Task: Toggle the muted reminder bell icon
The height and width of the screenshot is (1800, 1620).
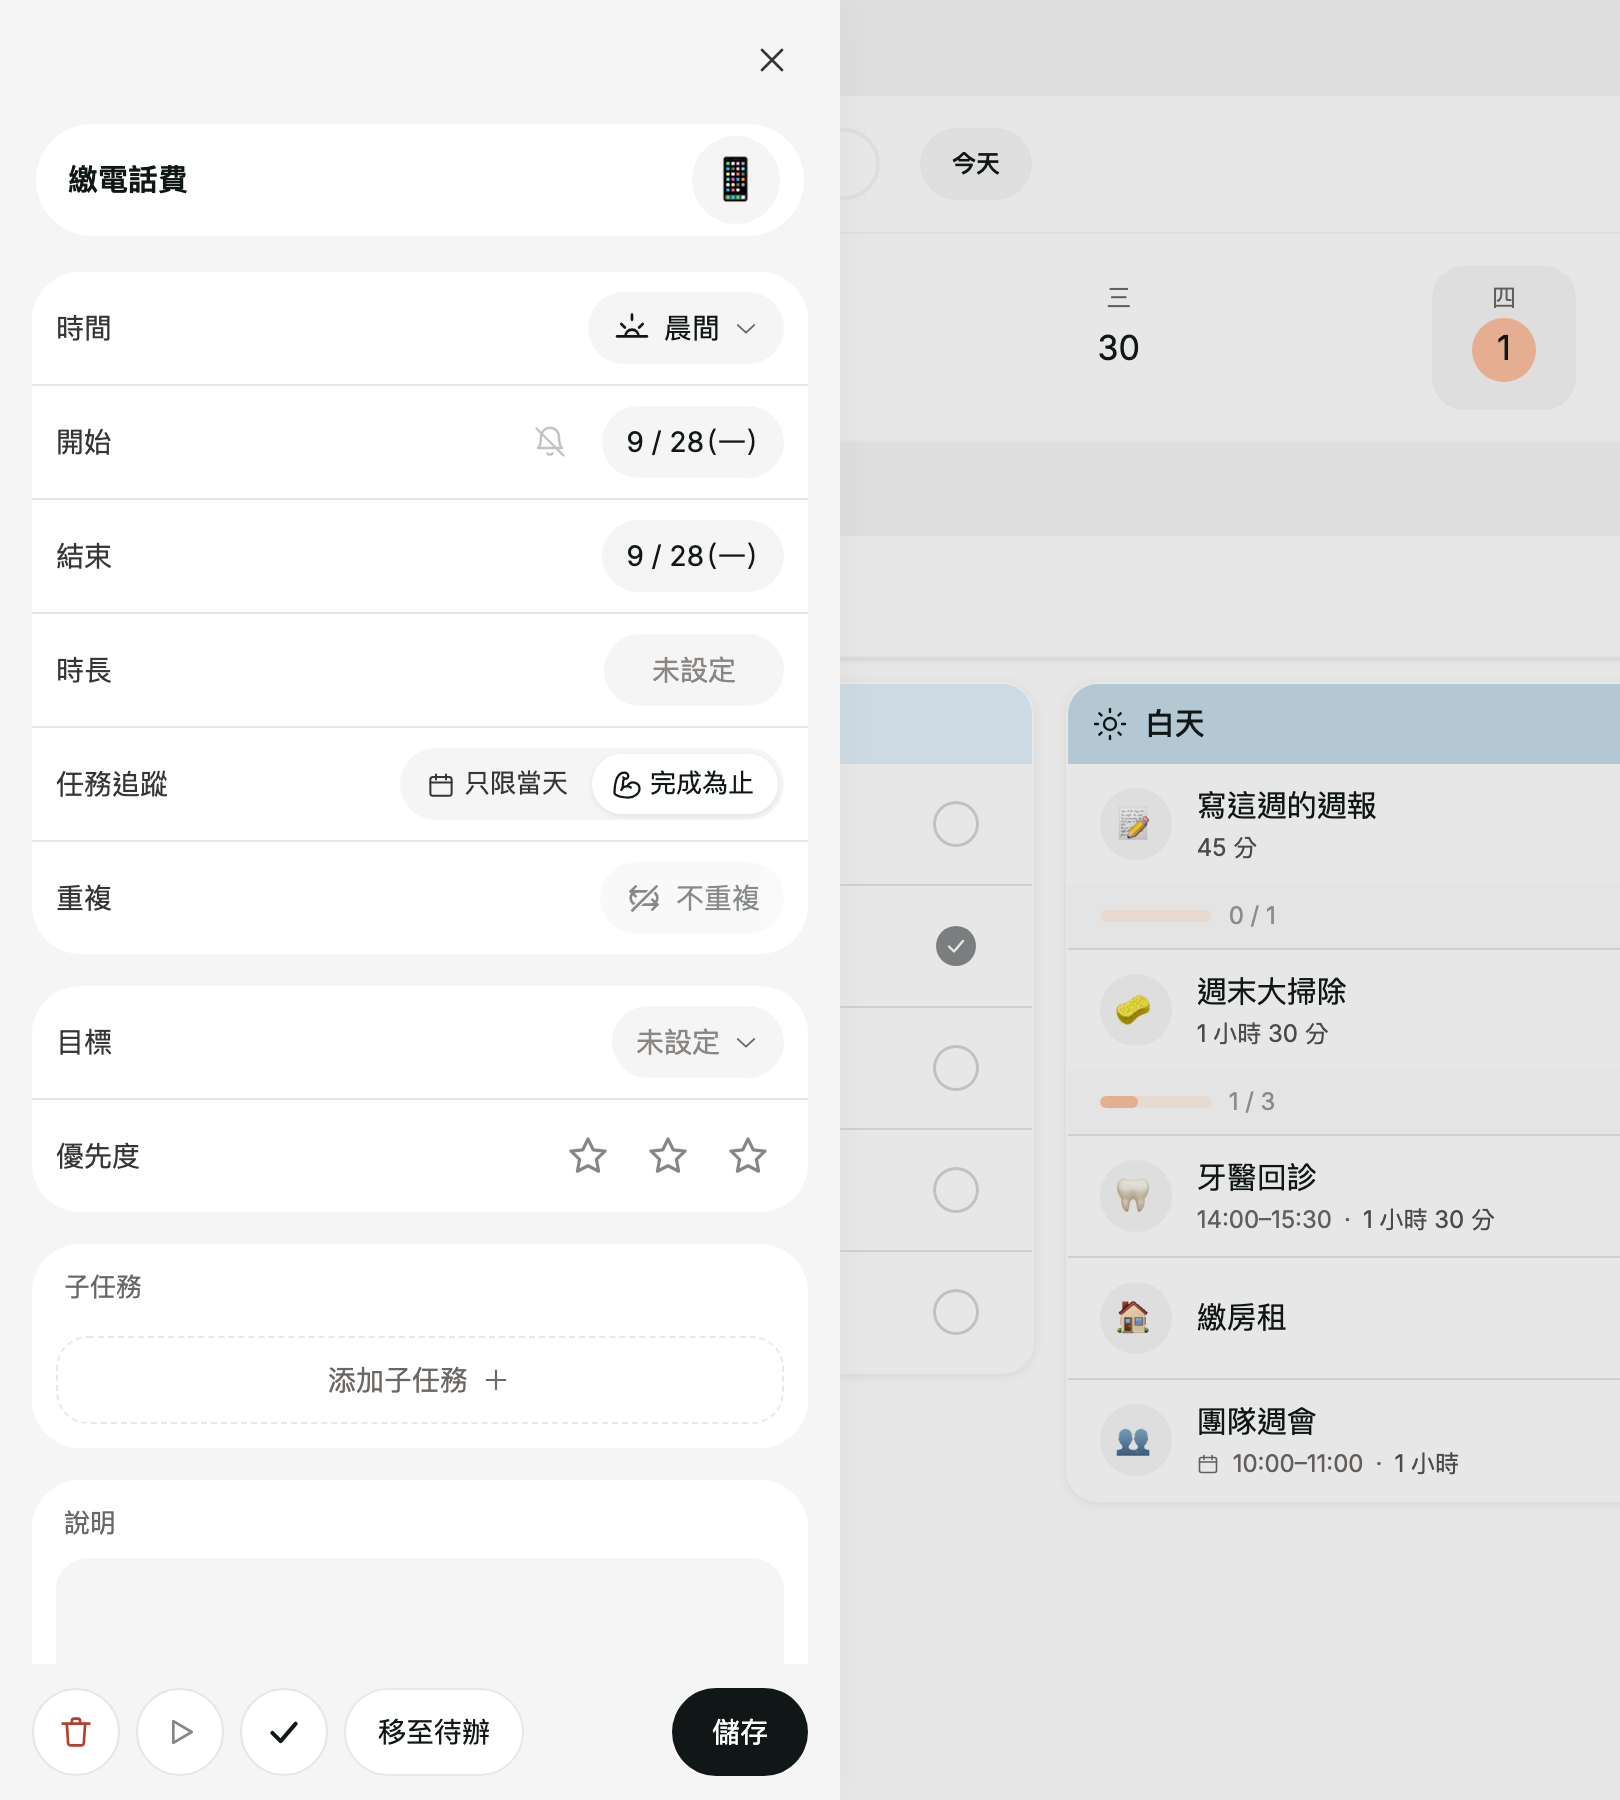Action: point(550,441)
